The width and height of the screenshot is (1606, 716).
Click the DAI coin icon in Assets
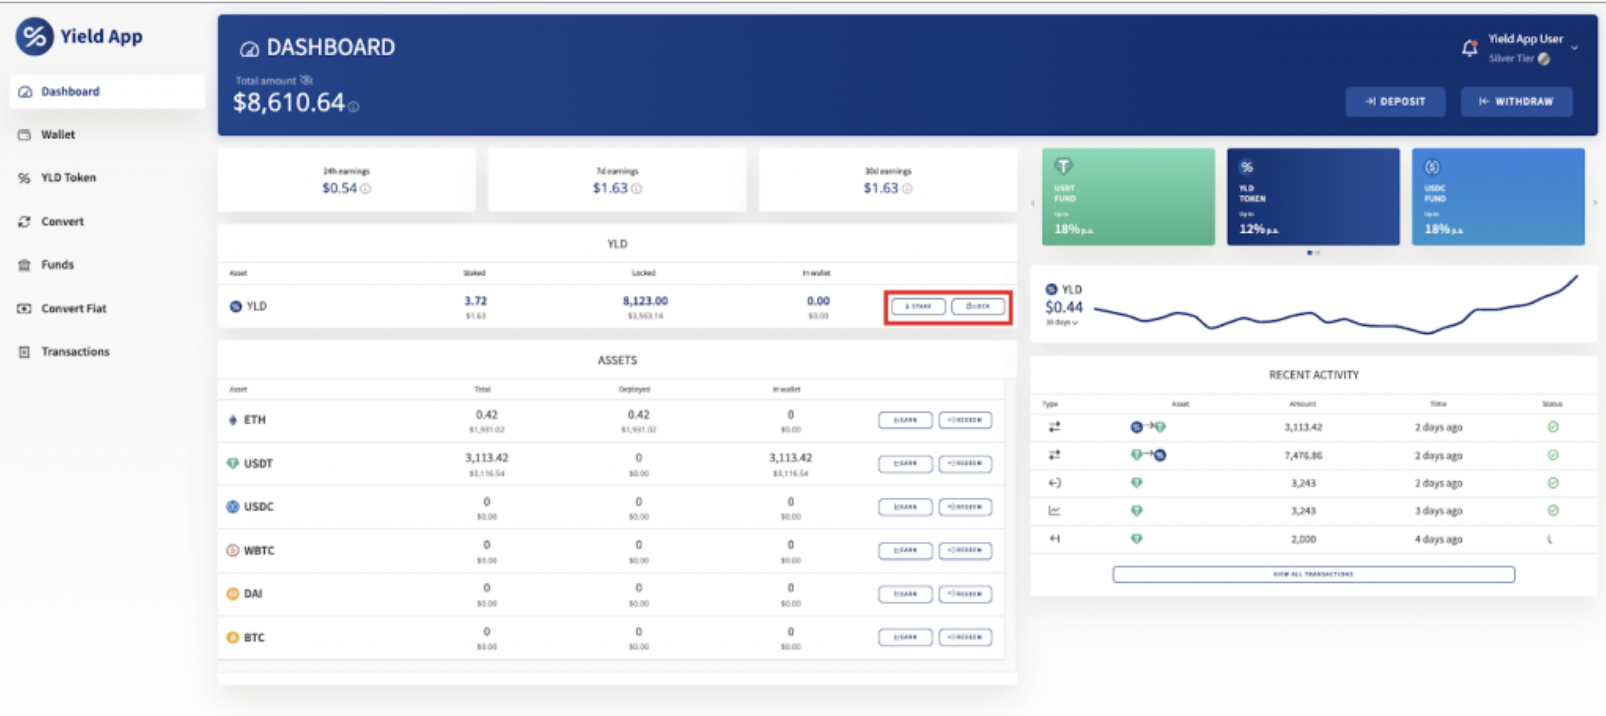pyautogui.click(x=233, y=594)
